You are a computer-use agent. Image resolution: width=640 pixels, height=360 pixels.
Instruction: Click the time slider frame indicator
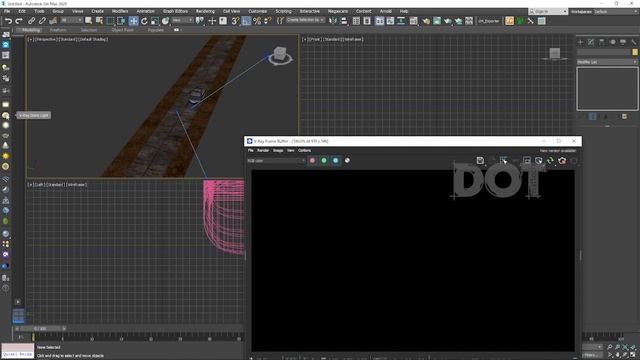tap(40, 328)
